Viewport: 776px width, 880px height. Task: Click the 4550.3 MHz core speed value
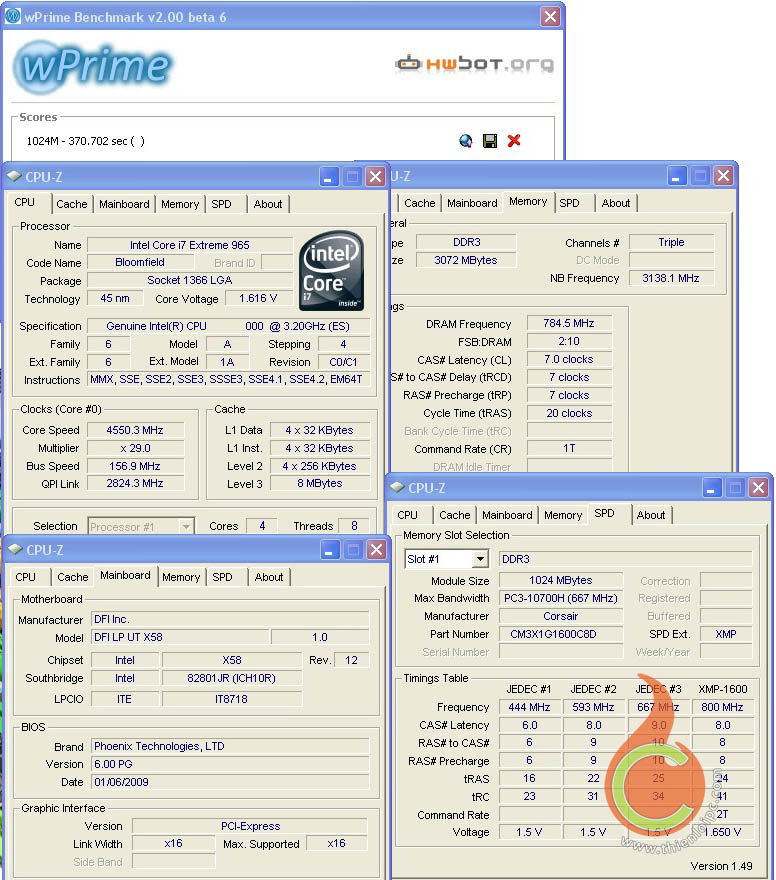tap(135, 430)
